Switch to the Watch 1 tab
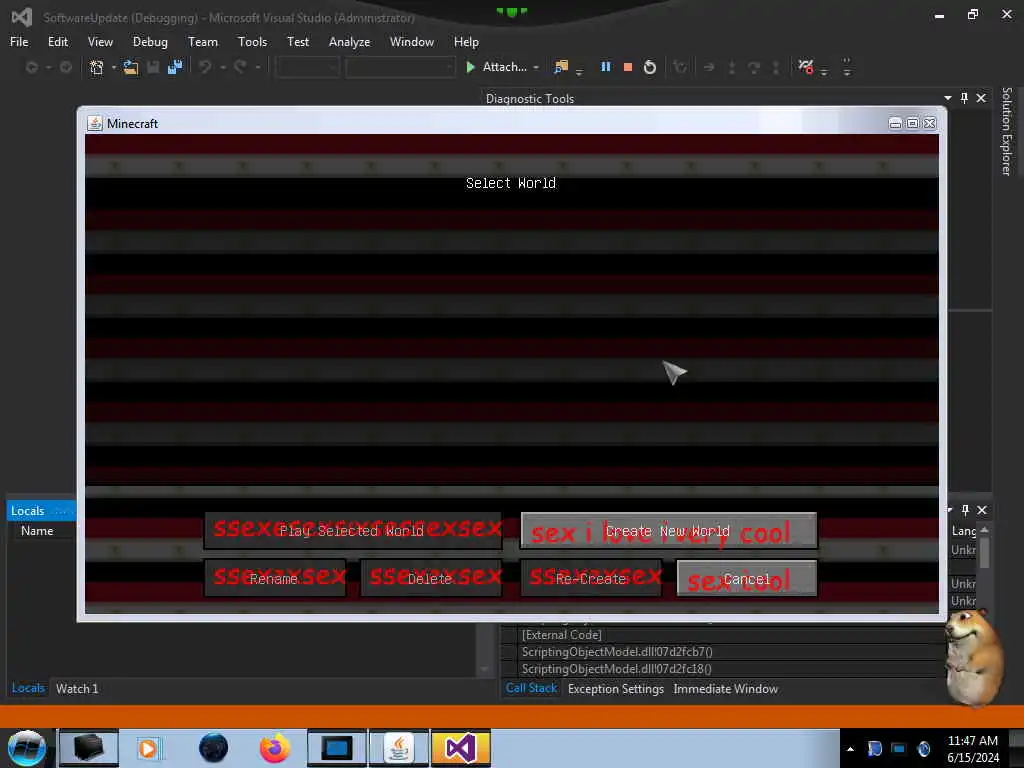The image size is (1024, 768). coord(77,688)
